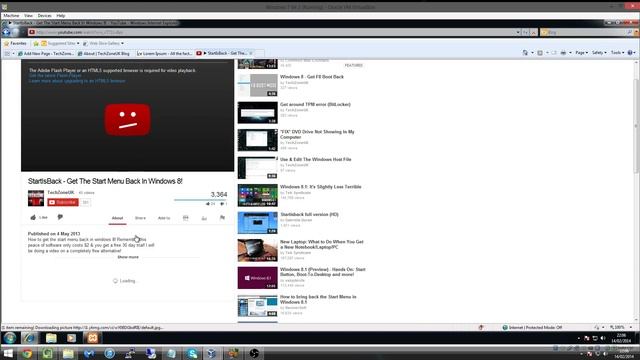
Task: Click Internet Explorer icon in guest taskbar
Action: pyautogui.click(x=29, y=338)
